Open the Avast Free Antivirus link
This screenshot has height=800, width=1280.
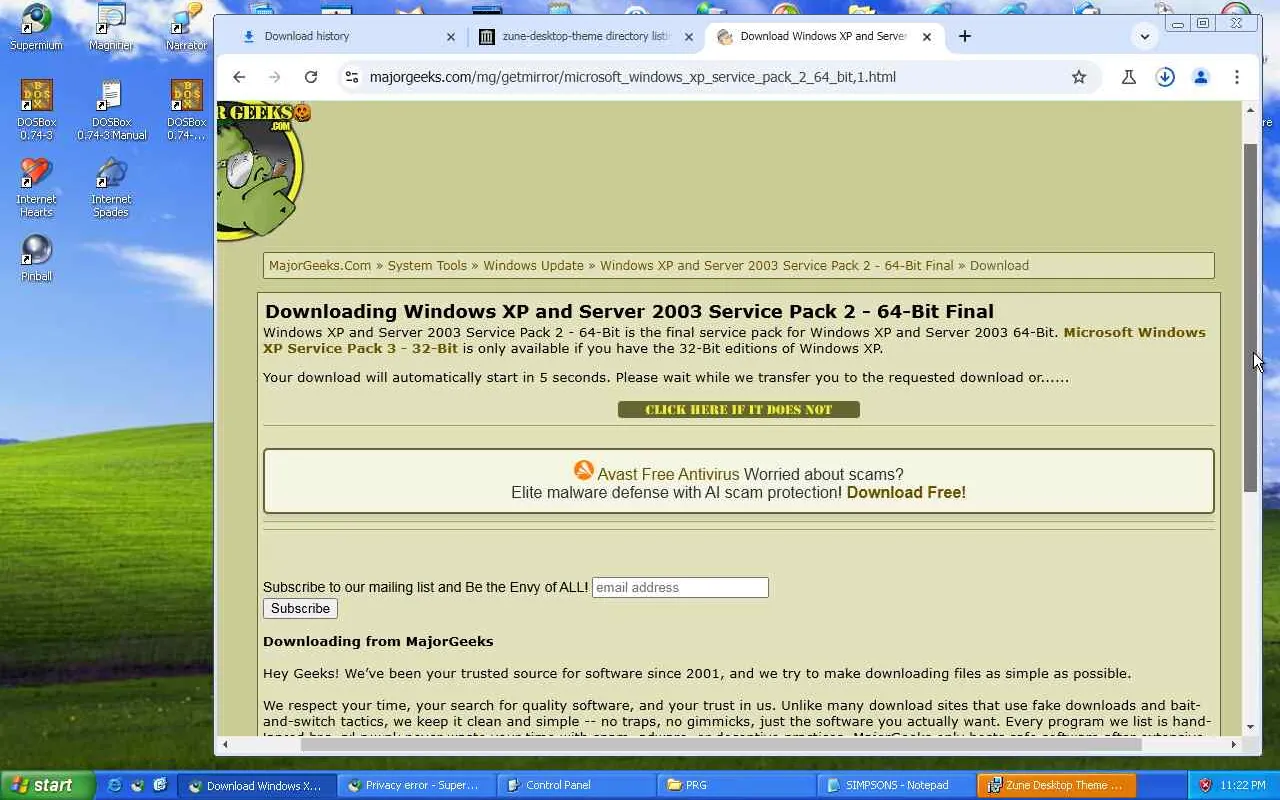click(668, 474)
